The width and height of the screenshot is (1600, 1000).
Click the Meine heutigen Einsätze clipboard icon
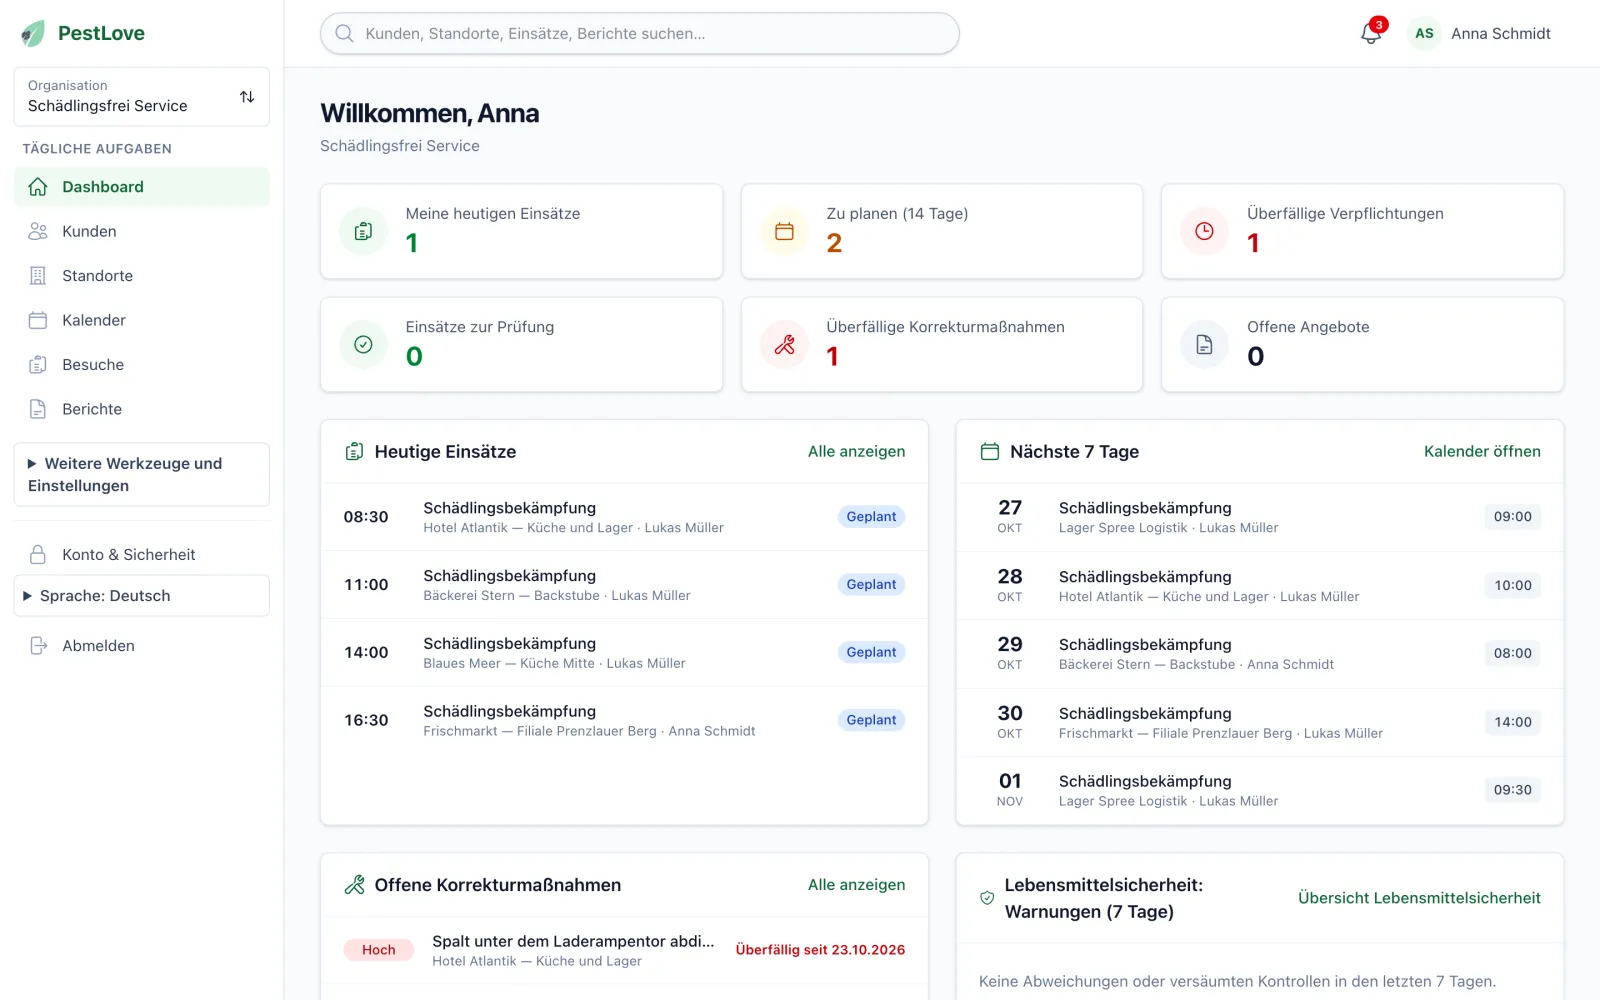pos(364,231)
